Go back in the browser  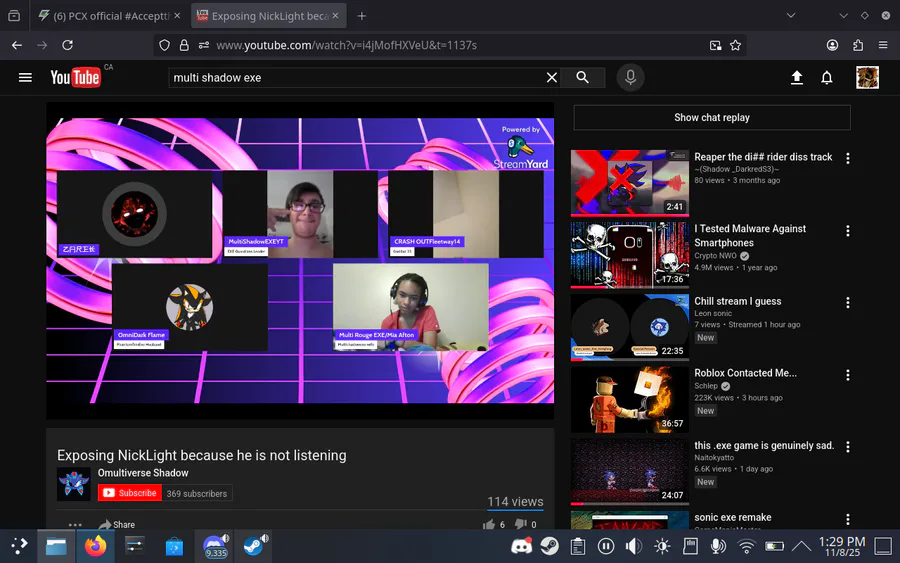coord(17,45)
